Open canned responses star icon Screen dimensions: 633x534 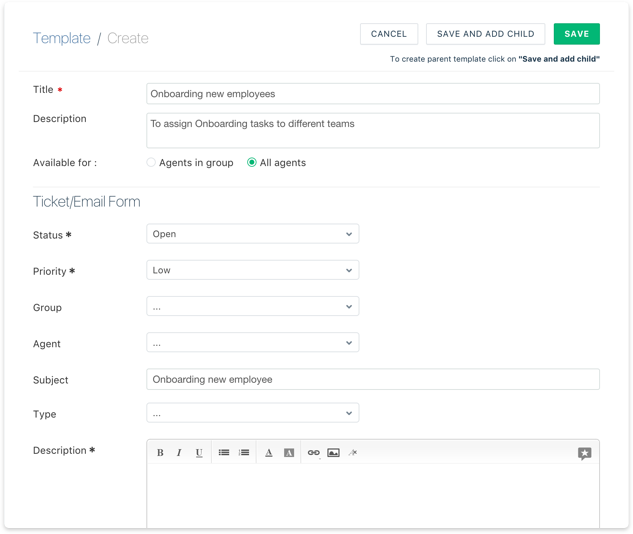click(585, 453)
